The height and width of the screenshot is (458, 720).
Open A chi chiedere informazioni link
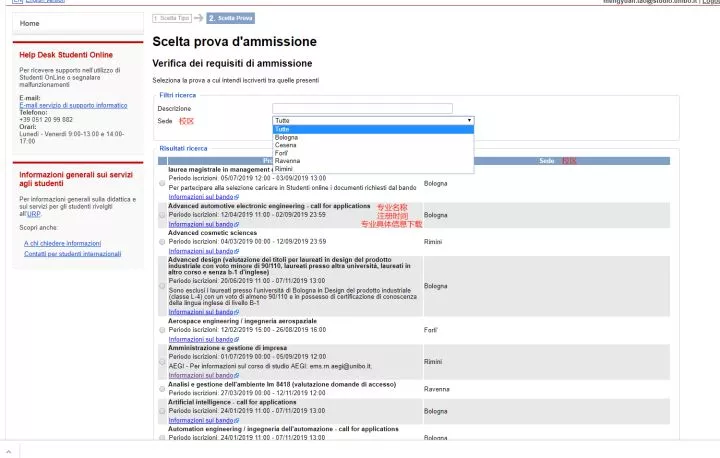[x=62, y=243]
